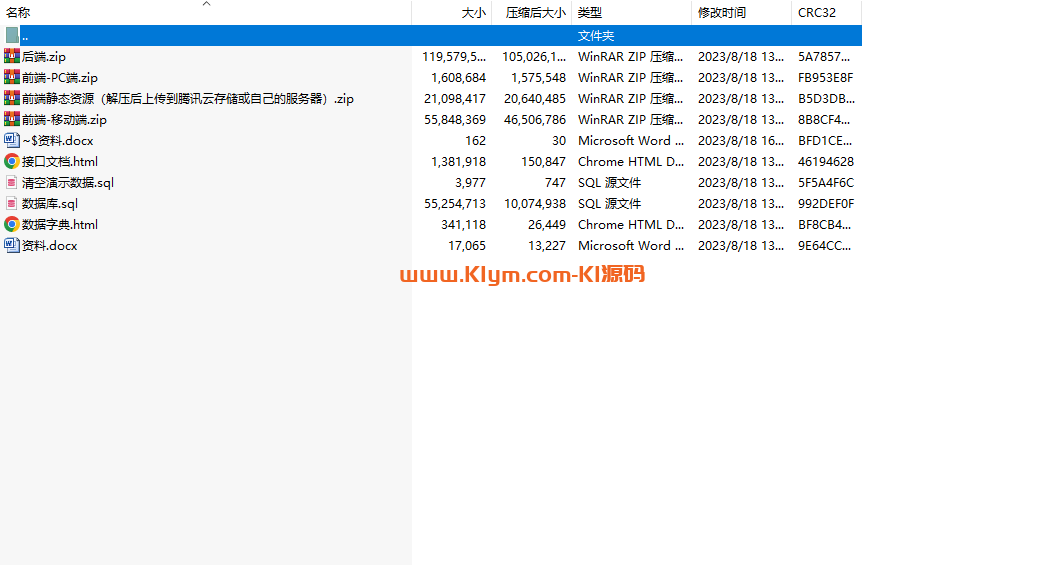Click the sort arrow above 名称 column
The image size is (1041, 565).
[206, 4]
